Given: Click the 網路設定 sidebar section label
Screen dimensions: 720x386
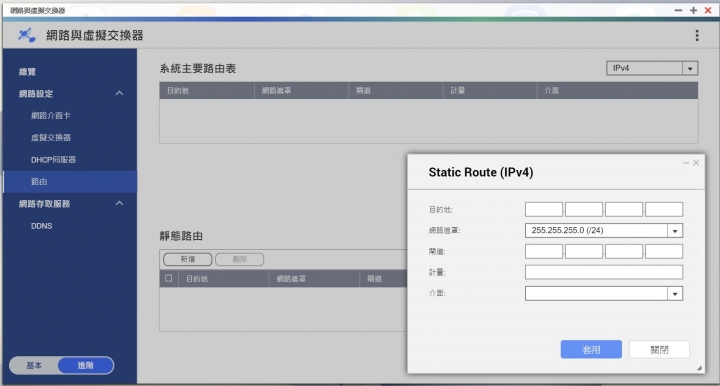Looking at the screenshot, I should click(36, 94).
